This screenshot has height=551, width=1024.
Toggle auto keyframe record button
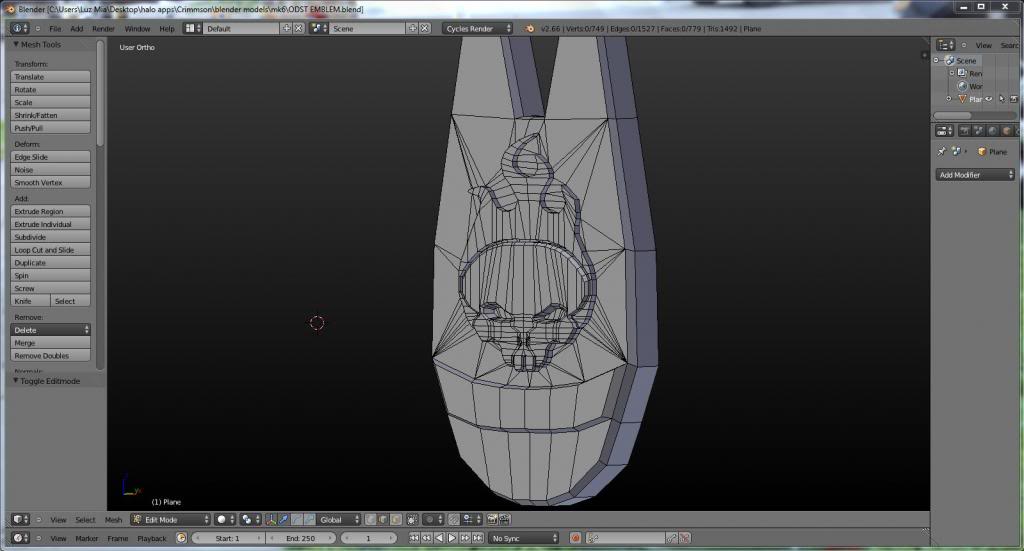(575, 538)
